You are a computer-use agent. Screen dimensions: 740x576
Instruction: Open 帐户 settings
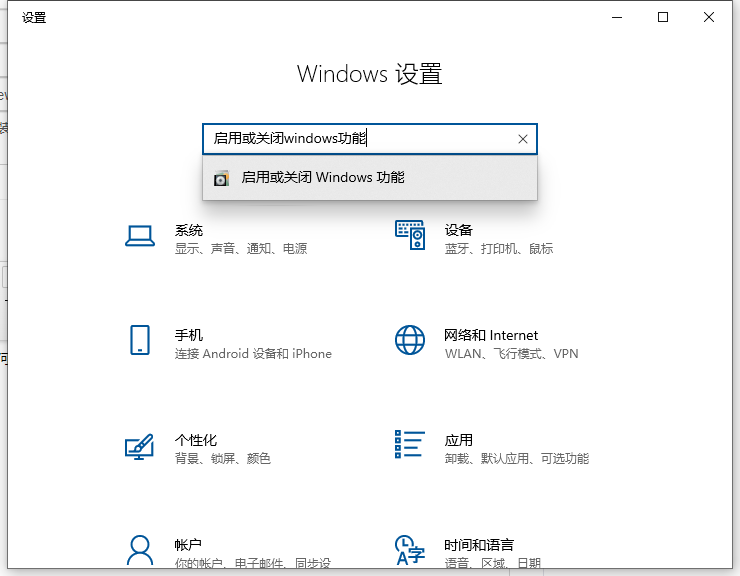click(189, 545)
